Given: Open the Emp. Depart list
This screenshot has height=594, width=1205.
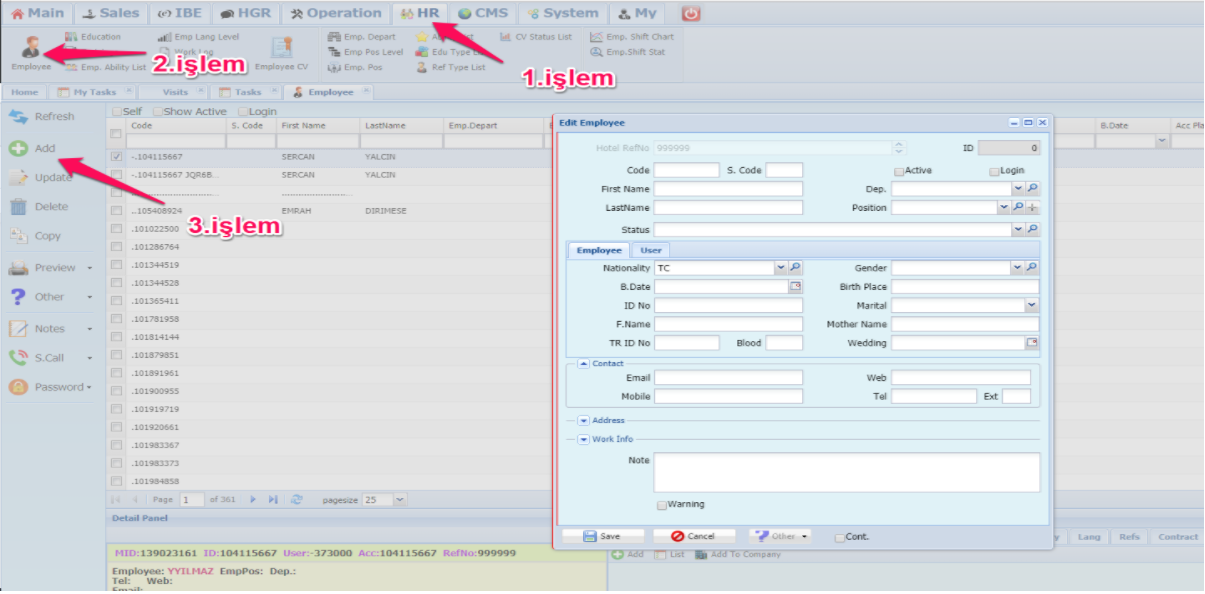Looking at the screenshot, I should (362, 37).
